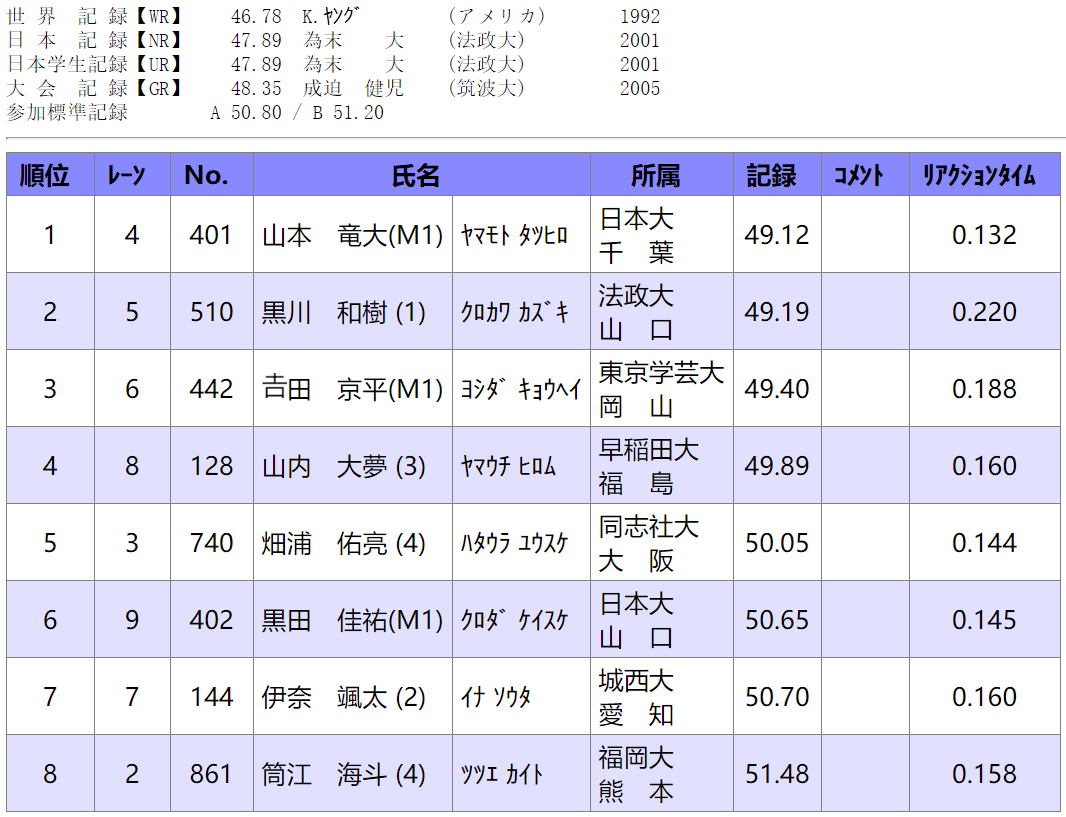Image resolution: width=1066 pixels, height=817 pixels.
Task: Click the record time 49.40
Action: click(x=777, y=389)
